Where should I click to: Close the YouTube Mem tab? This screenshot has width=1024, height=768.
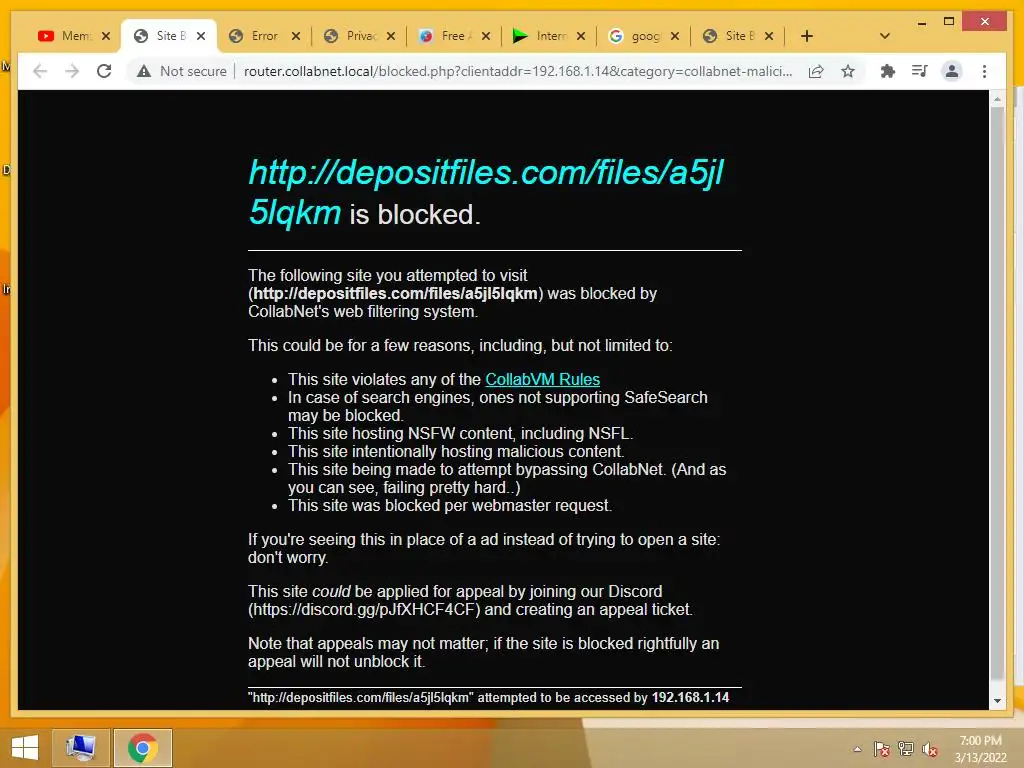point(106,36)
